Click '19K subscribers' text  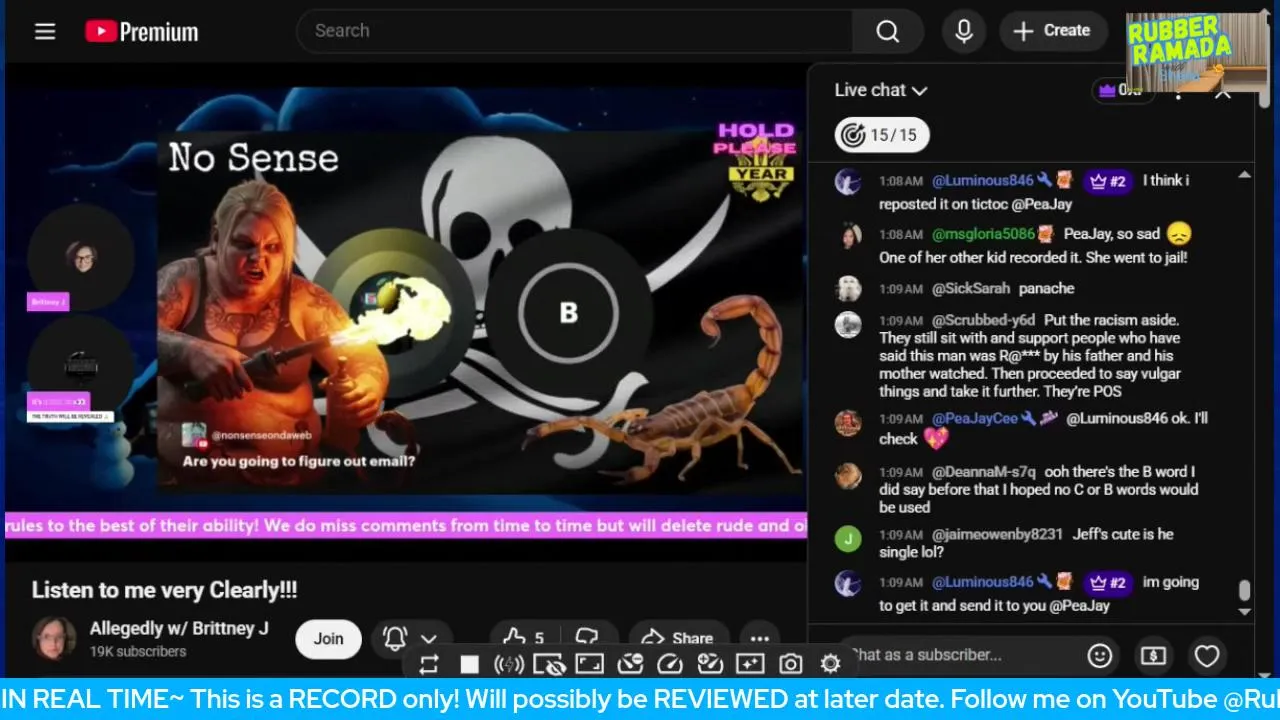[138, 651]
